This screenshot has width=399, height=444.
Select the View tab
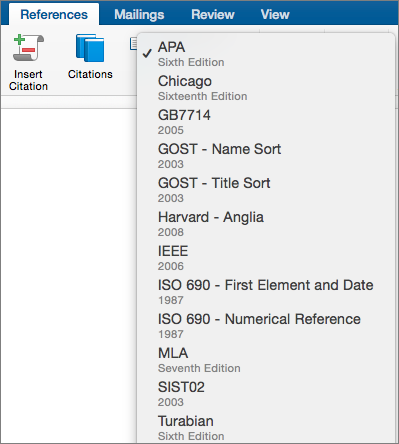click(x=275, y=15)
